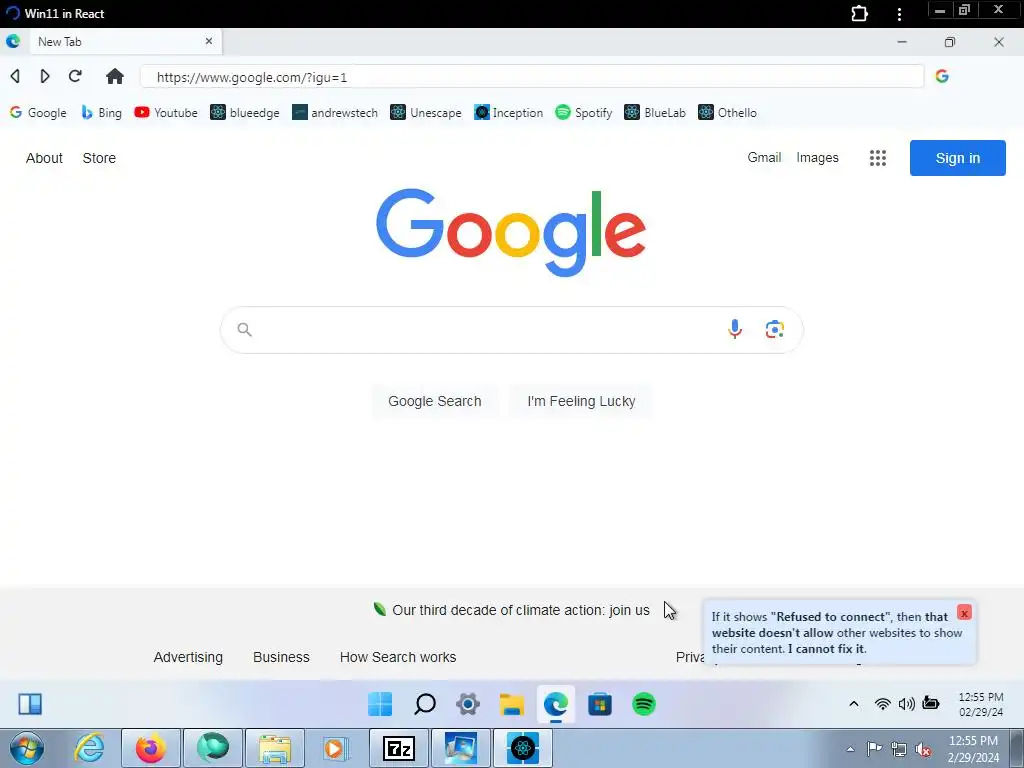Open the Win11 taskbar search magnifier
Image resolution: width=1024 pixels, height=768 pixels.
pyautogui.click(x=424, y=704)
